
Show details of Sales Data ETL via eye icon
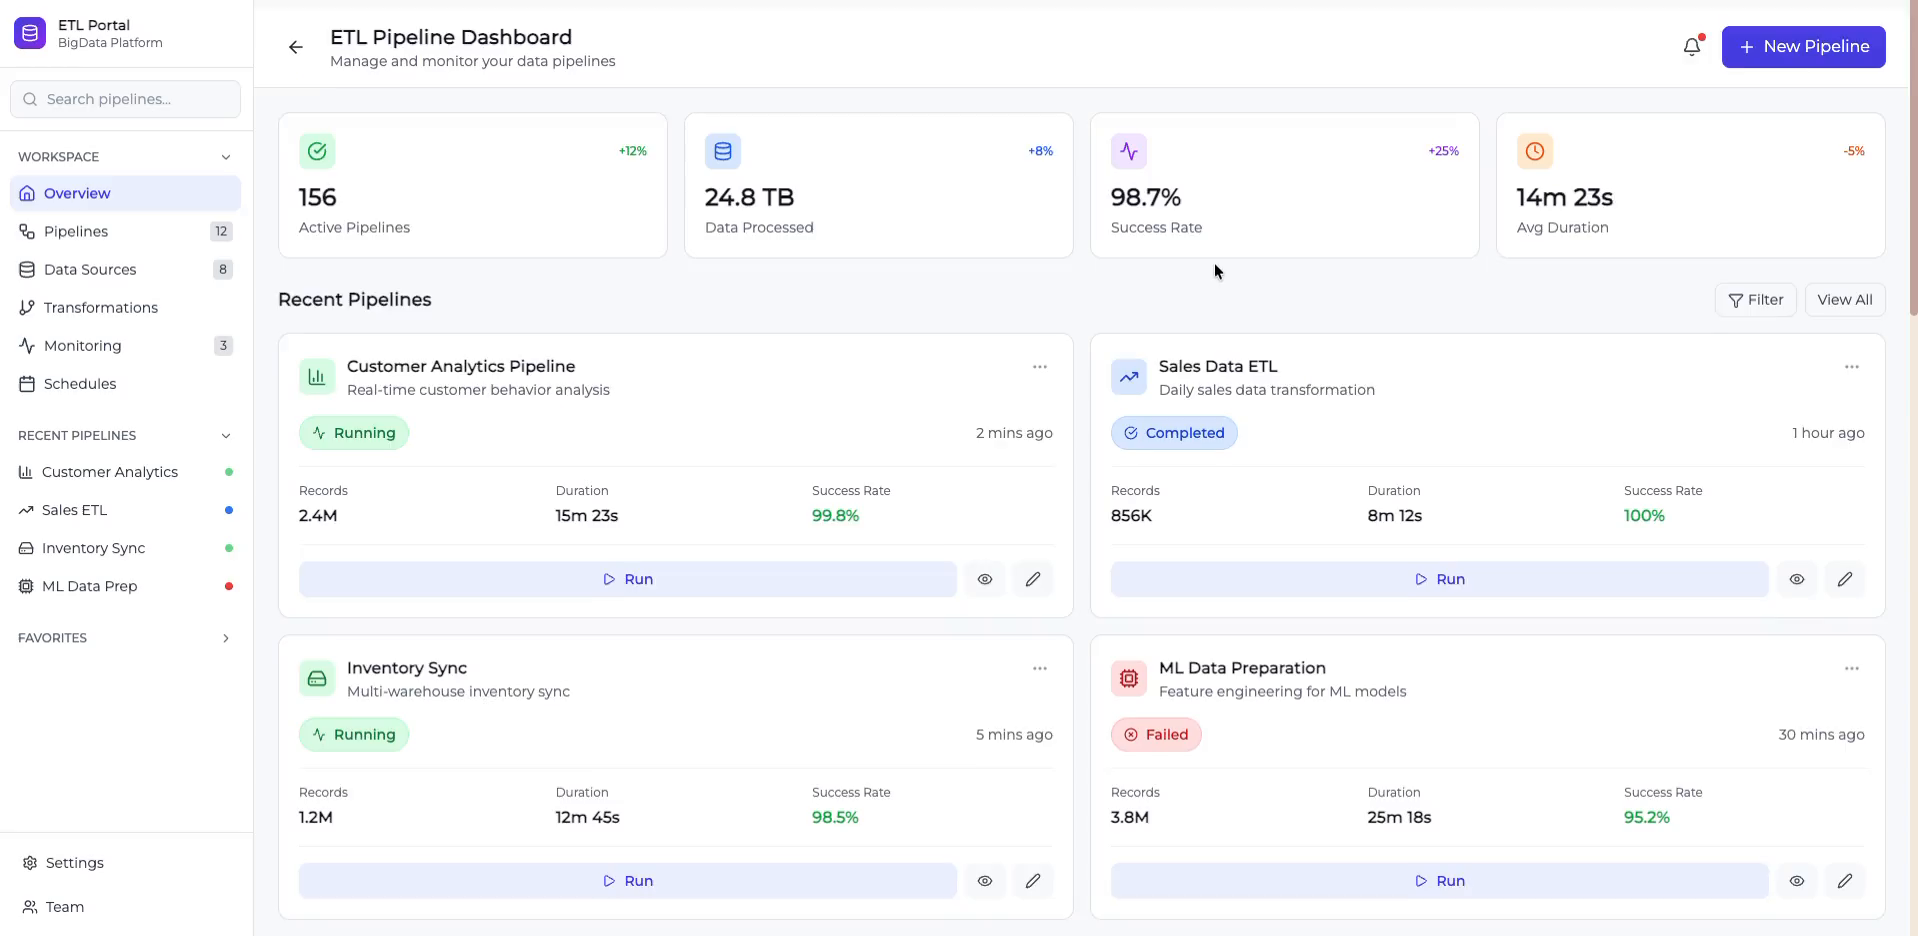click(x=1796, y=579)
